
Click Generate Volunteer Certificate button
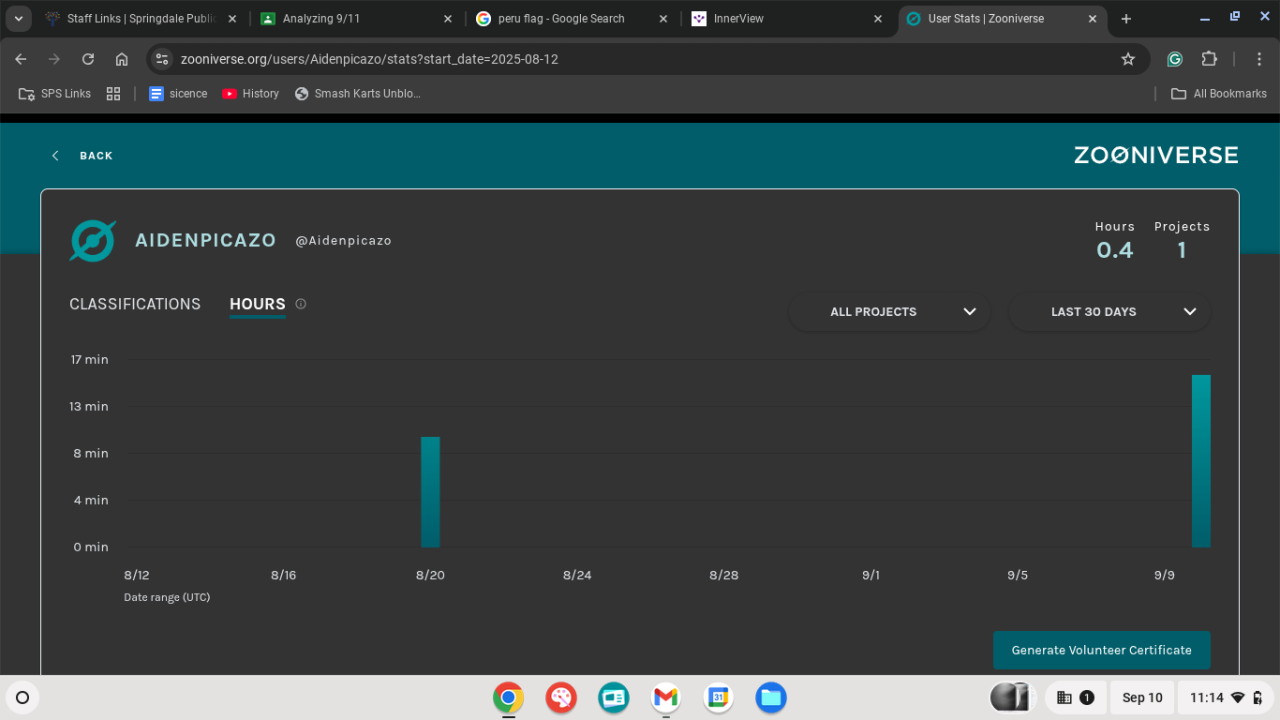click(1101, 650)
